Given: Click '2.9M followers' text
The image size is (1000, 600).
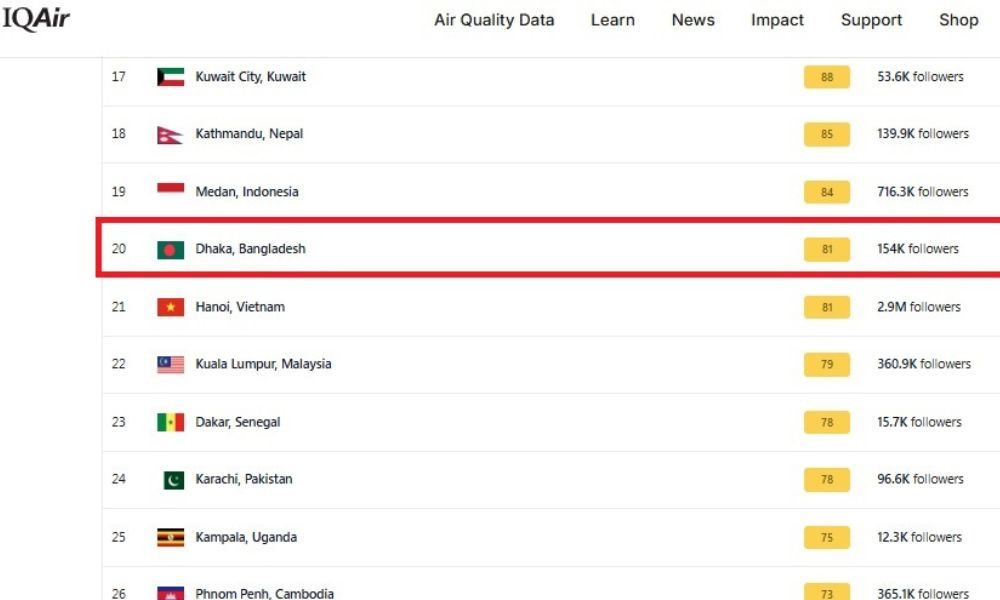Looking at the screenshot, I should coord(919,307).
